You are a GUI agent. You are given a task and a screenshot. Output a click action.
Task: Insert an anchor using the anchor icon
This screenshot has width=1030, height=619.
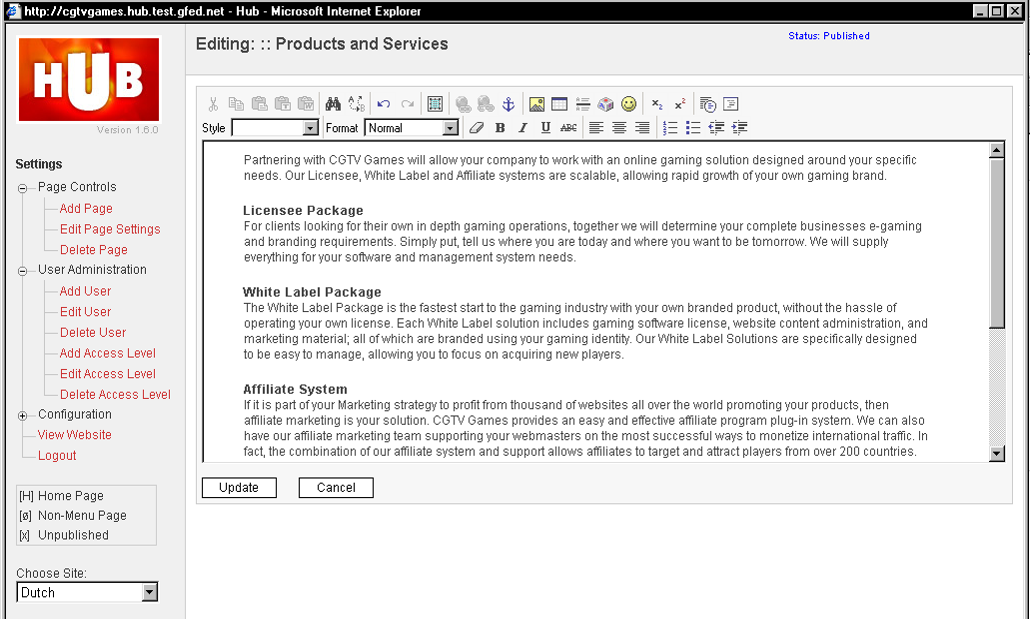508,104
